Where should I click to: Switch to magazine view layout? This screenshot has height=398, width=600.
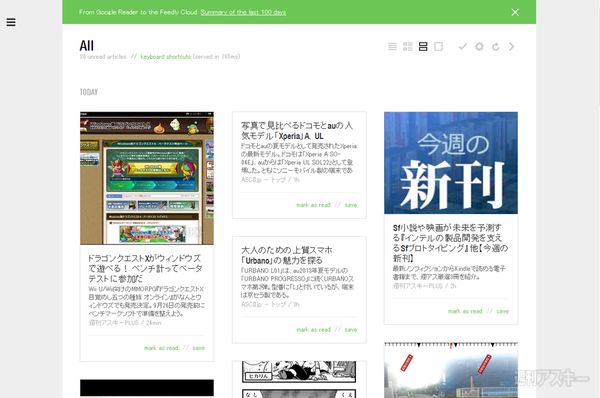point(408,47)
